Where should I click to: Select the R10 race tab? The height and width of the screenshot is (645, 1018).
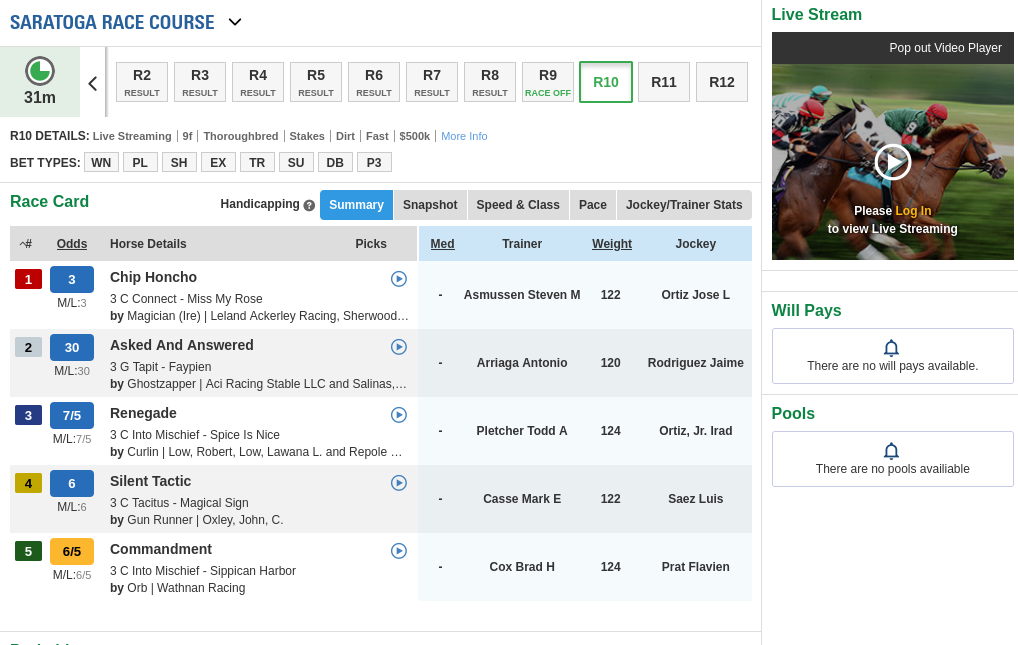tap(606, 82)
